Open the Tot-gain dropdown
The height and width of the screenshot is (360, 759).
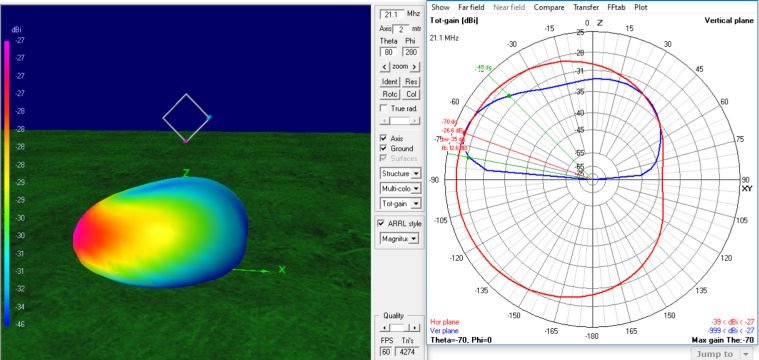coord(400,204)
